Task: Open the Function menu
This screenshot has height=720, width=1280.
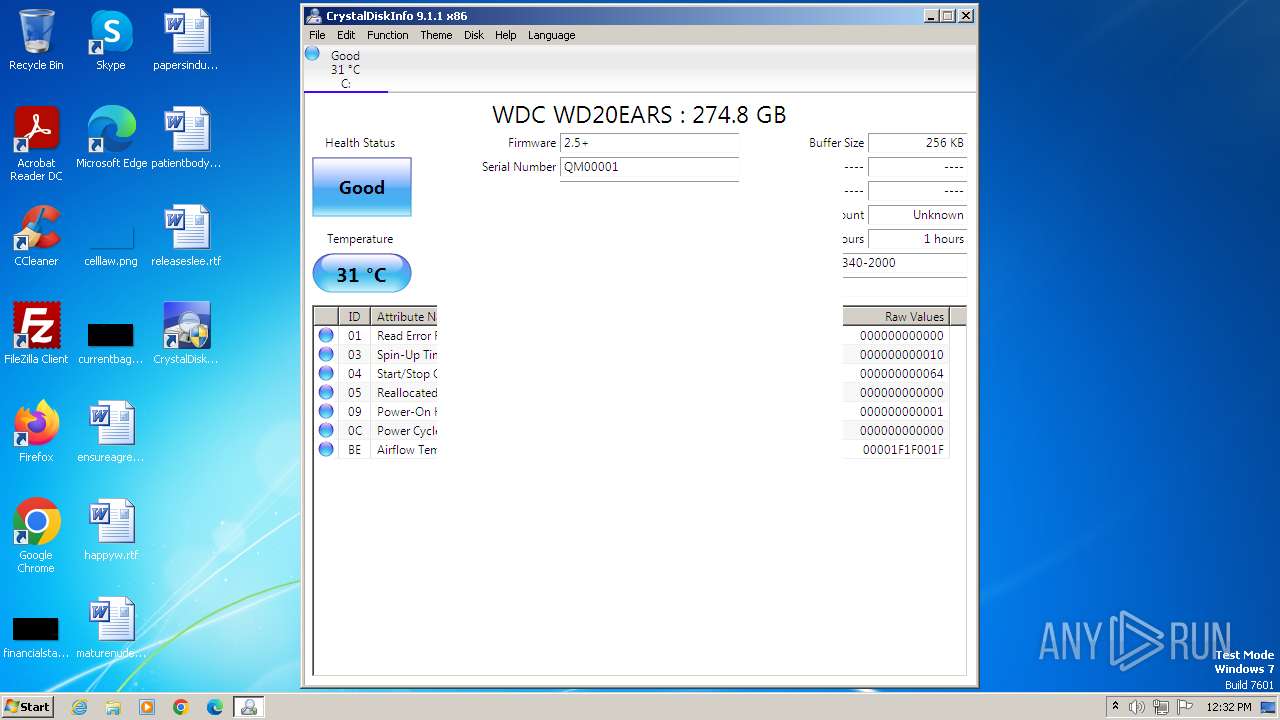Action: tap(387, 35)
